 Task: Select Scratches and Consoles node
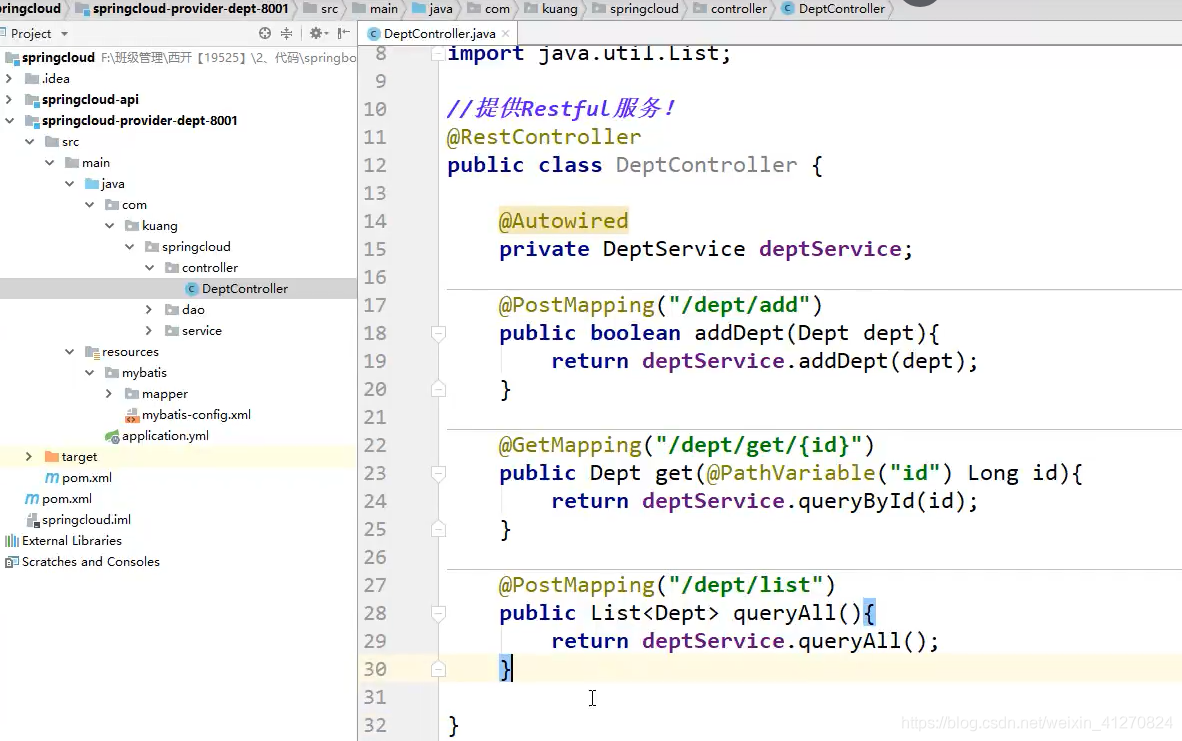(x=82, y=562)
